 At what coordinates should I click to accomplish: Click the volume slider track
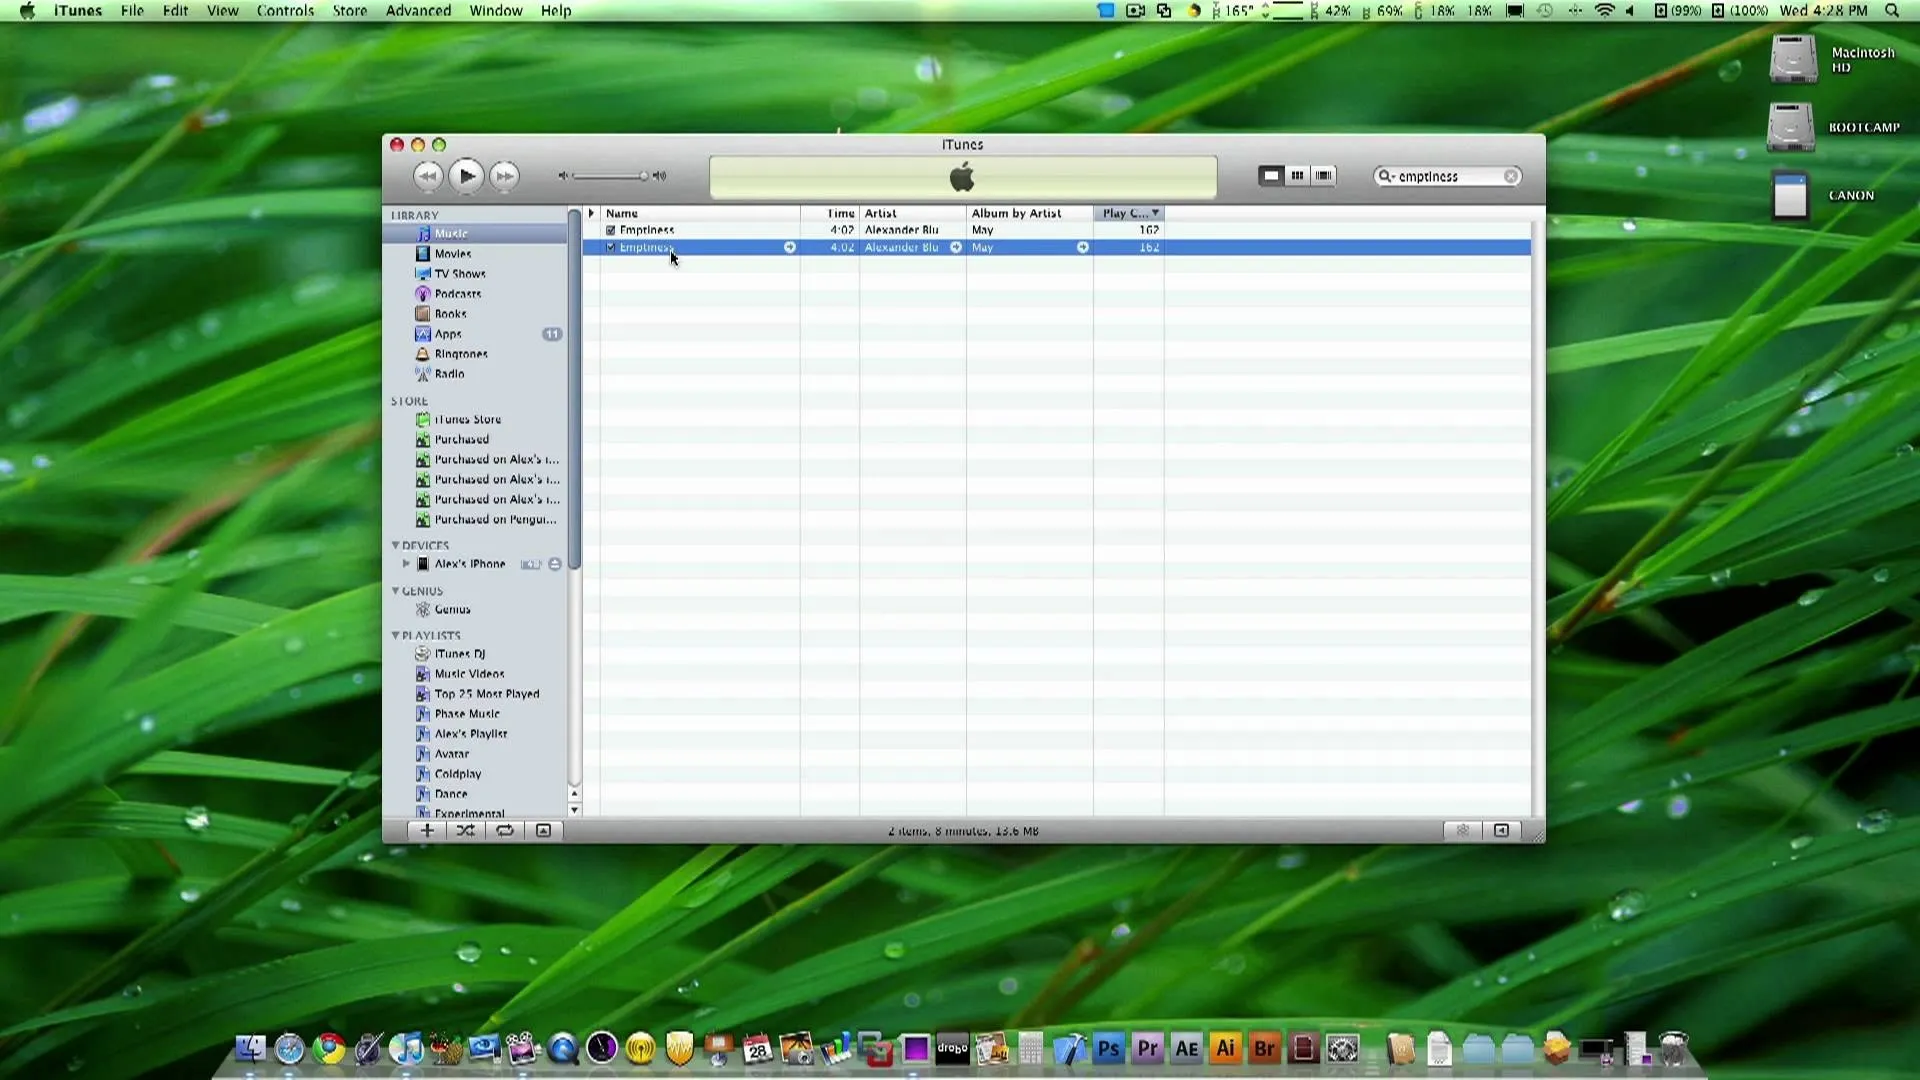click(609, 176)
